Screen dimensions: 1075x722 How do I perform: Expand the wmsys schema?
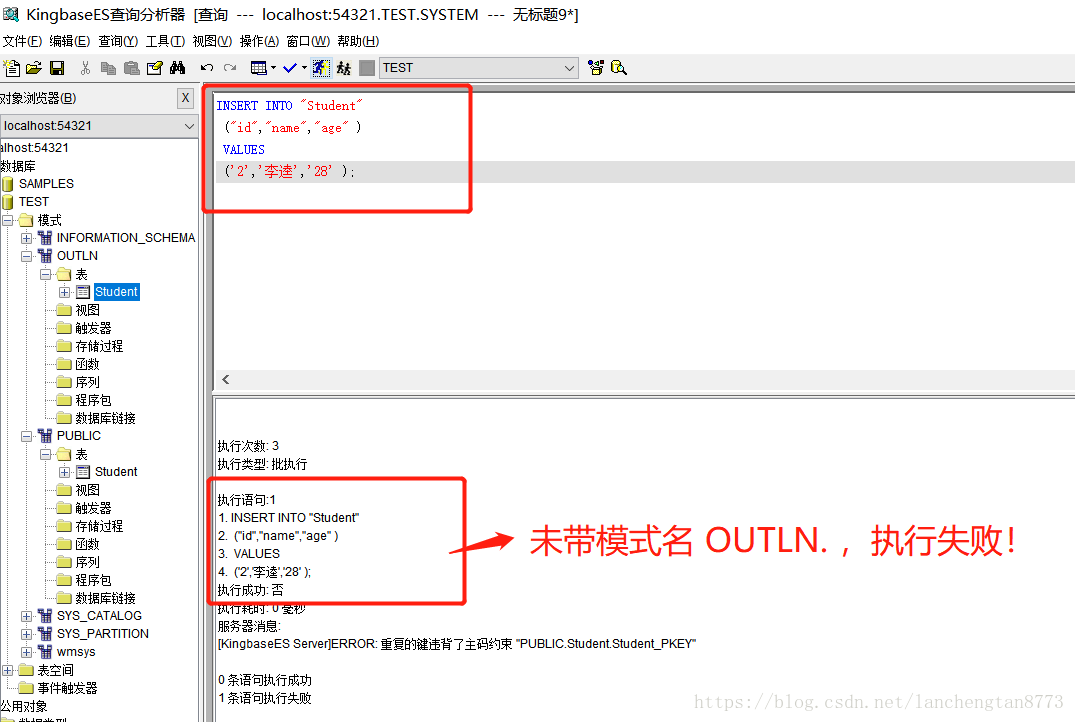(26, 651)
